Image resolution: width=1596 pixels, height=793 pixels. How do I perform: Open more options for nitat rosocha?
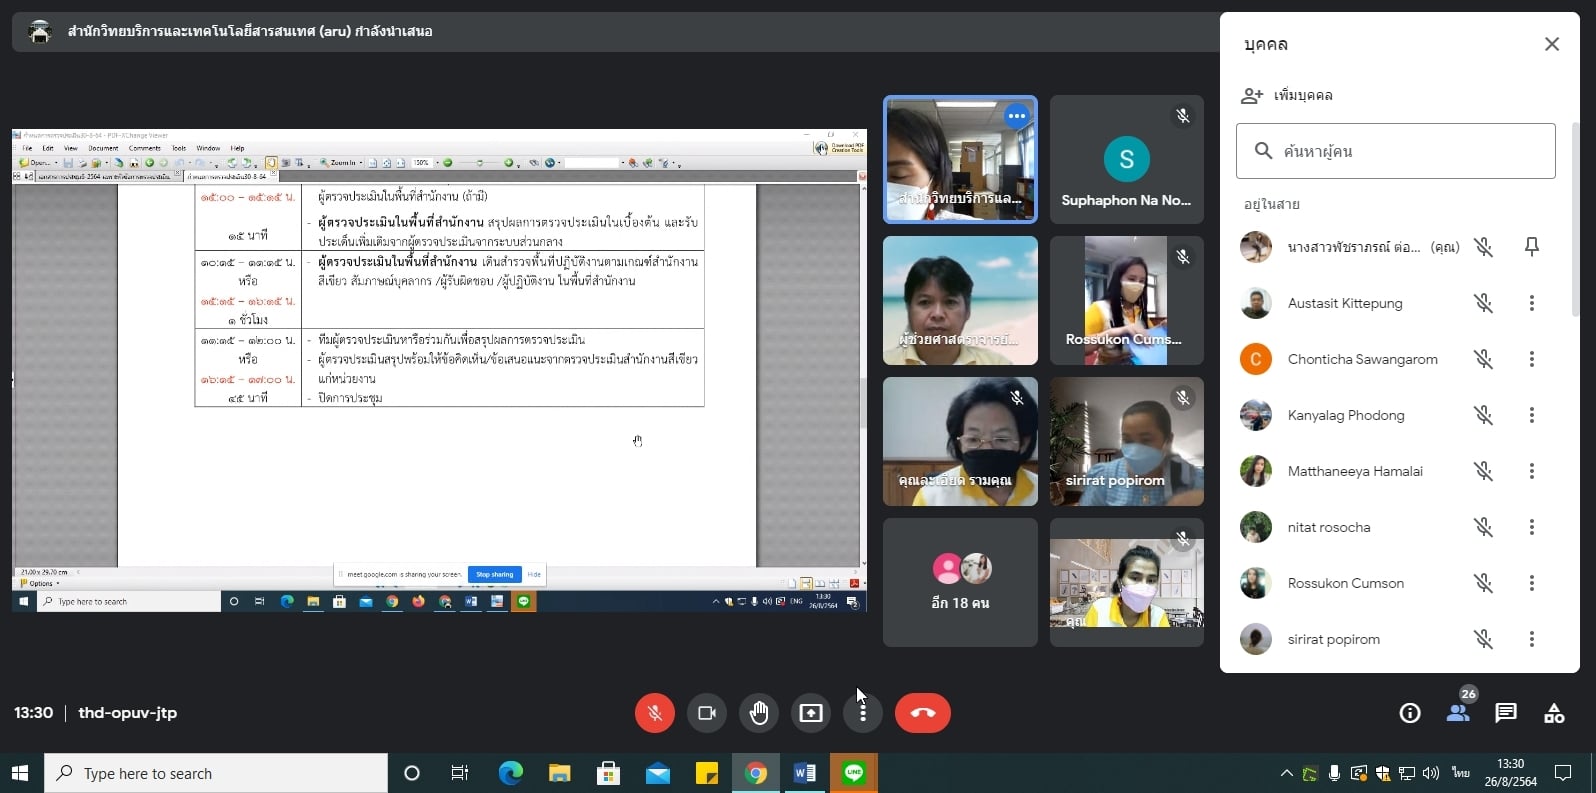click(x=1532, y=527)
